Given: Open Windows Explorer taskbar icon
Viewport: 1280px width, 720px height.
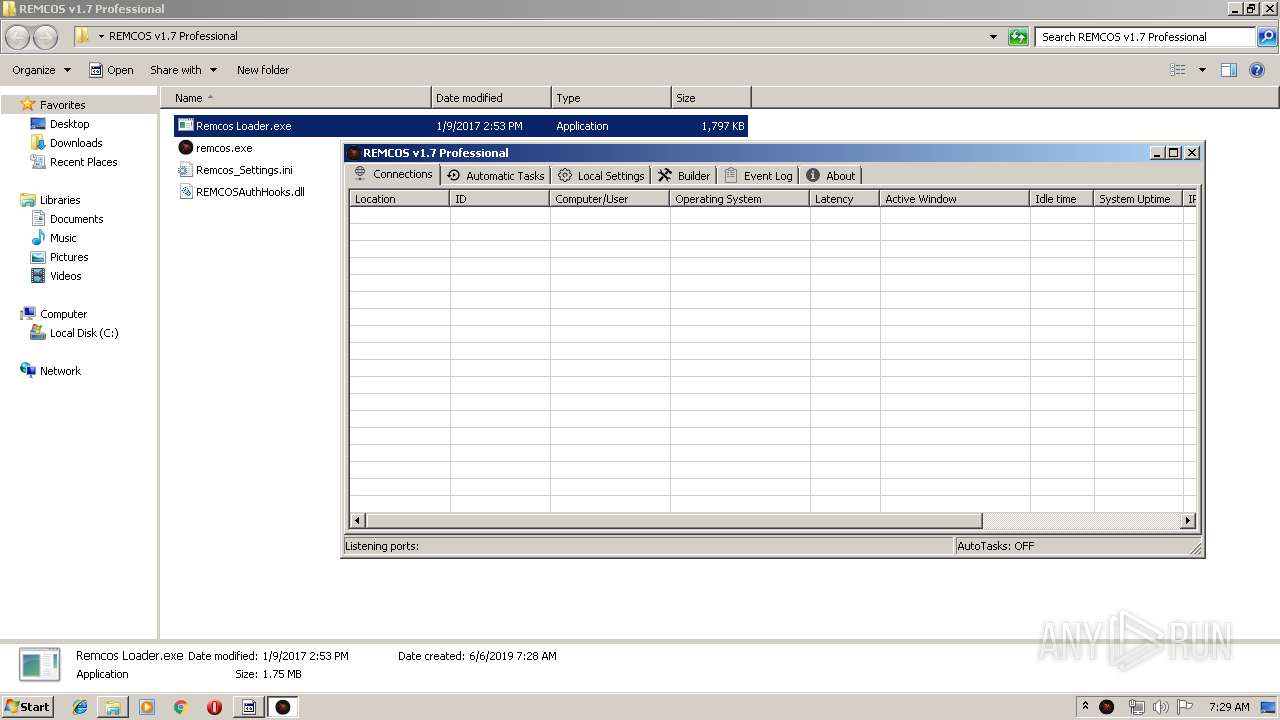Looking at the screenshot, I should coord(113,707).
